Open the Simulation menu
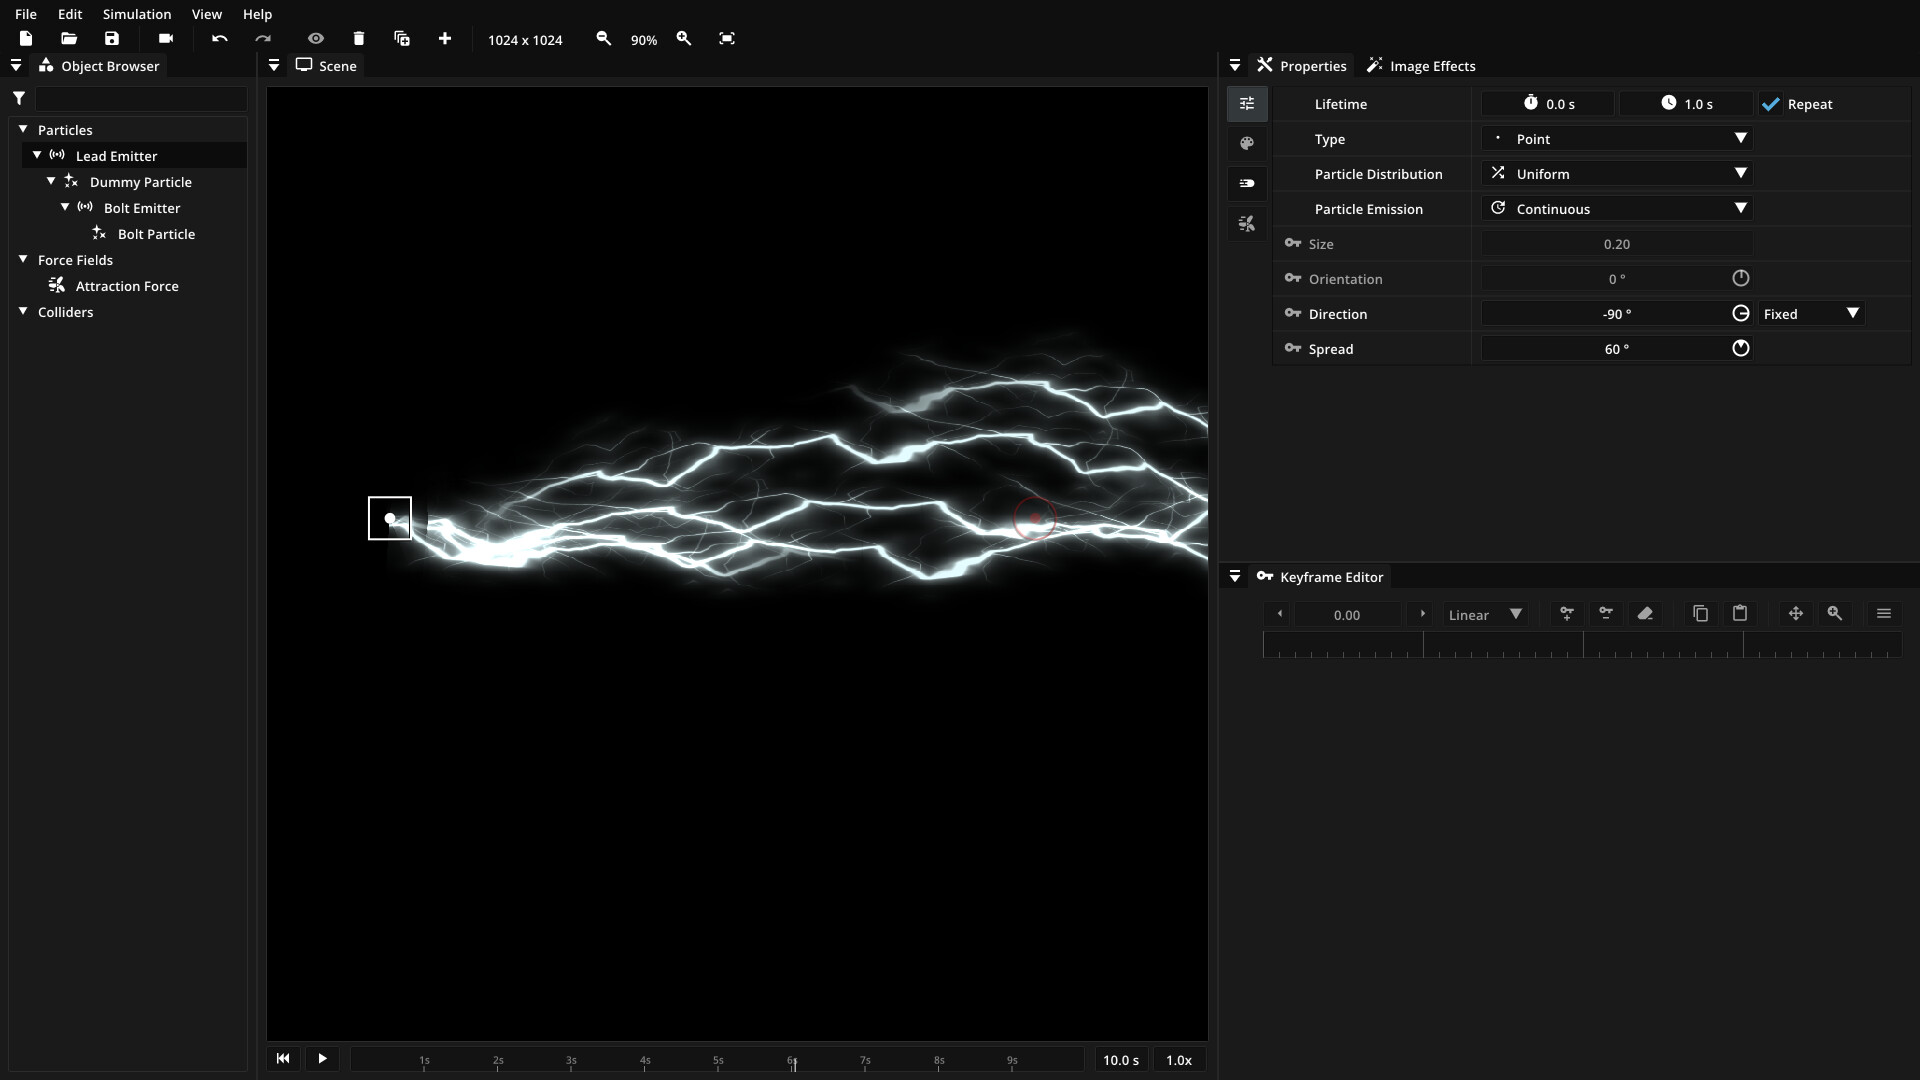Viewport: 1920px width, 1080px height. pyautogui.click(x=137, y=14)
